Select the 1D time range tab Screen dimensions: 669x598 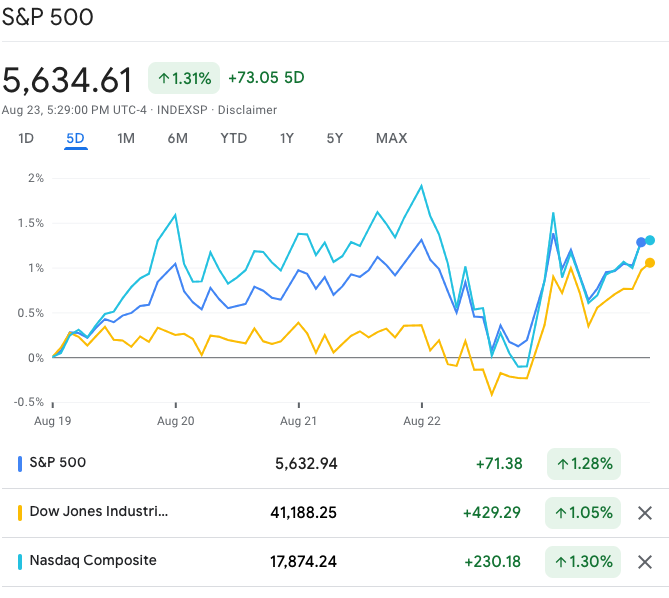[x=26, y=138]
